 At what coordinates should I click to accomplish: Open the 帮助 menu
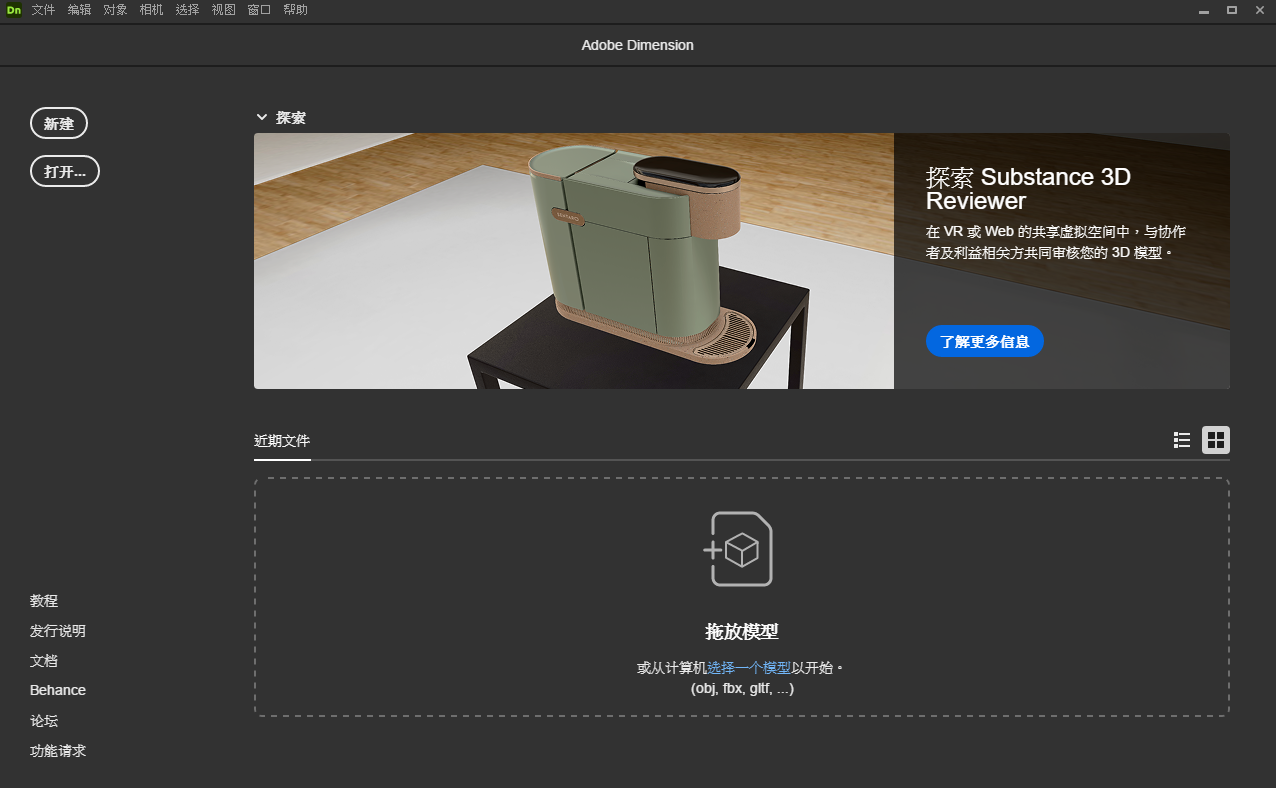click(295, 10)
